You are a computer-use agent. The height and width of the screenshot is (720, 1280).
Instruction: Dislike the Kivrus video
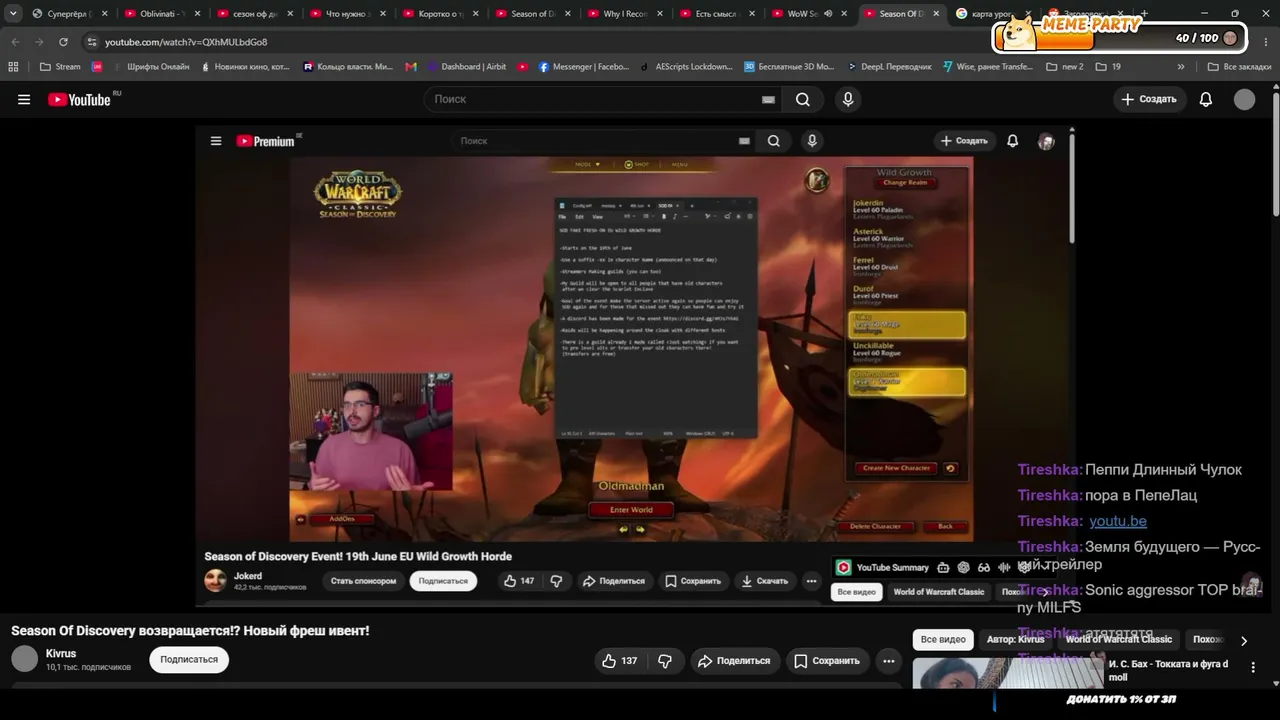665,660
